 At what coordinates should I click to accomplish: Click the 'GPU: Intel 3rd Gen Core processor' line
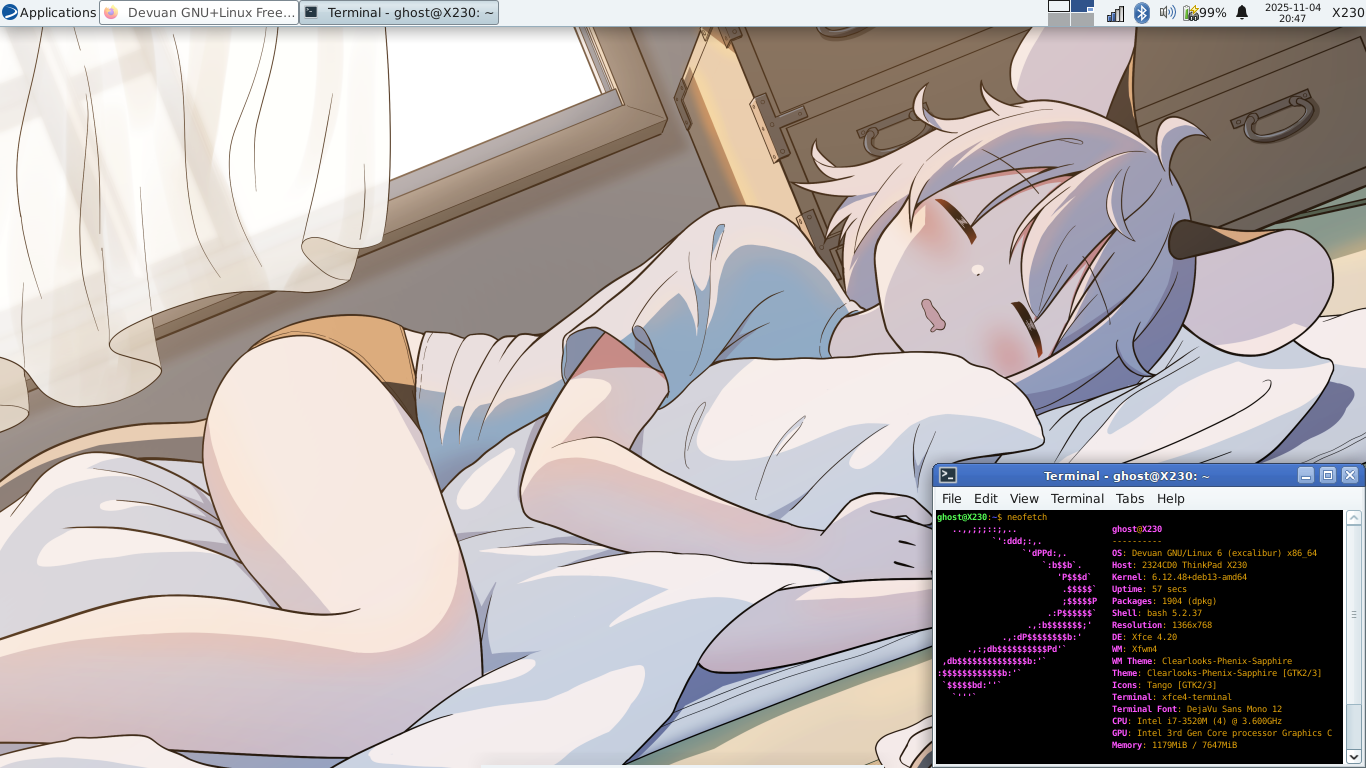(1222, 733)
